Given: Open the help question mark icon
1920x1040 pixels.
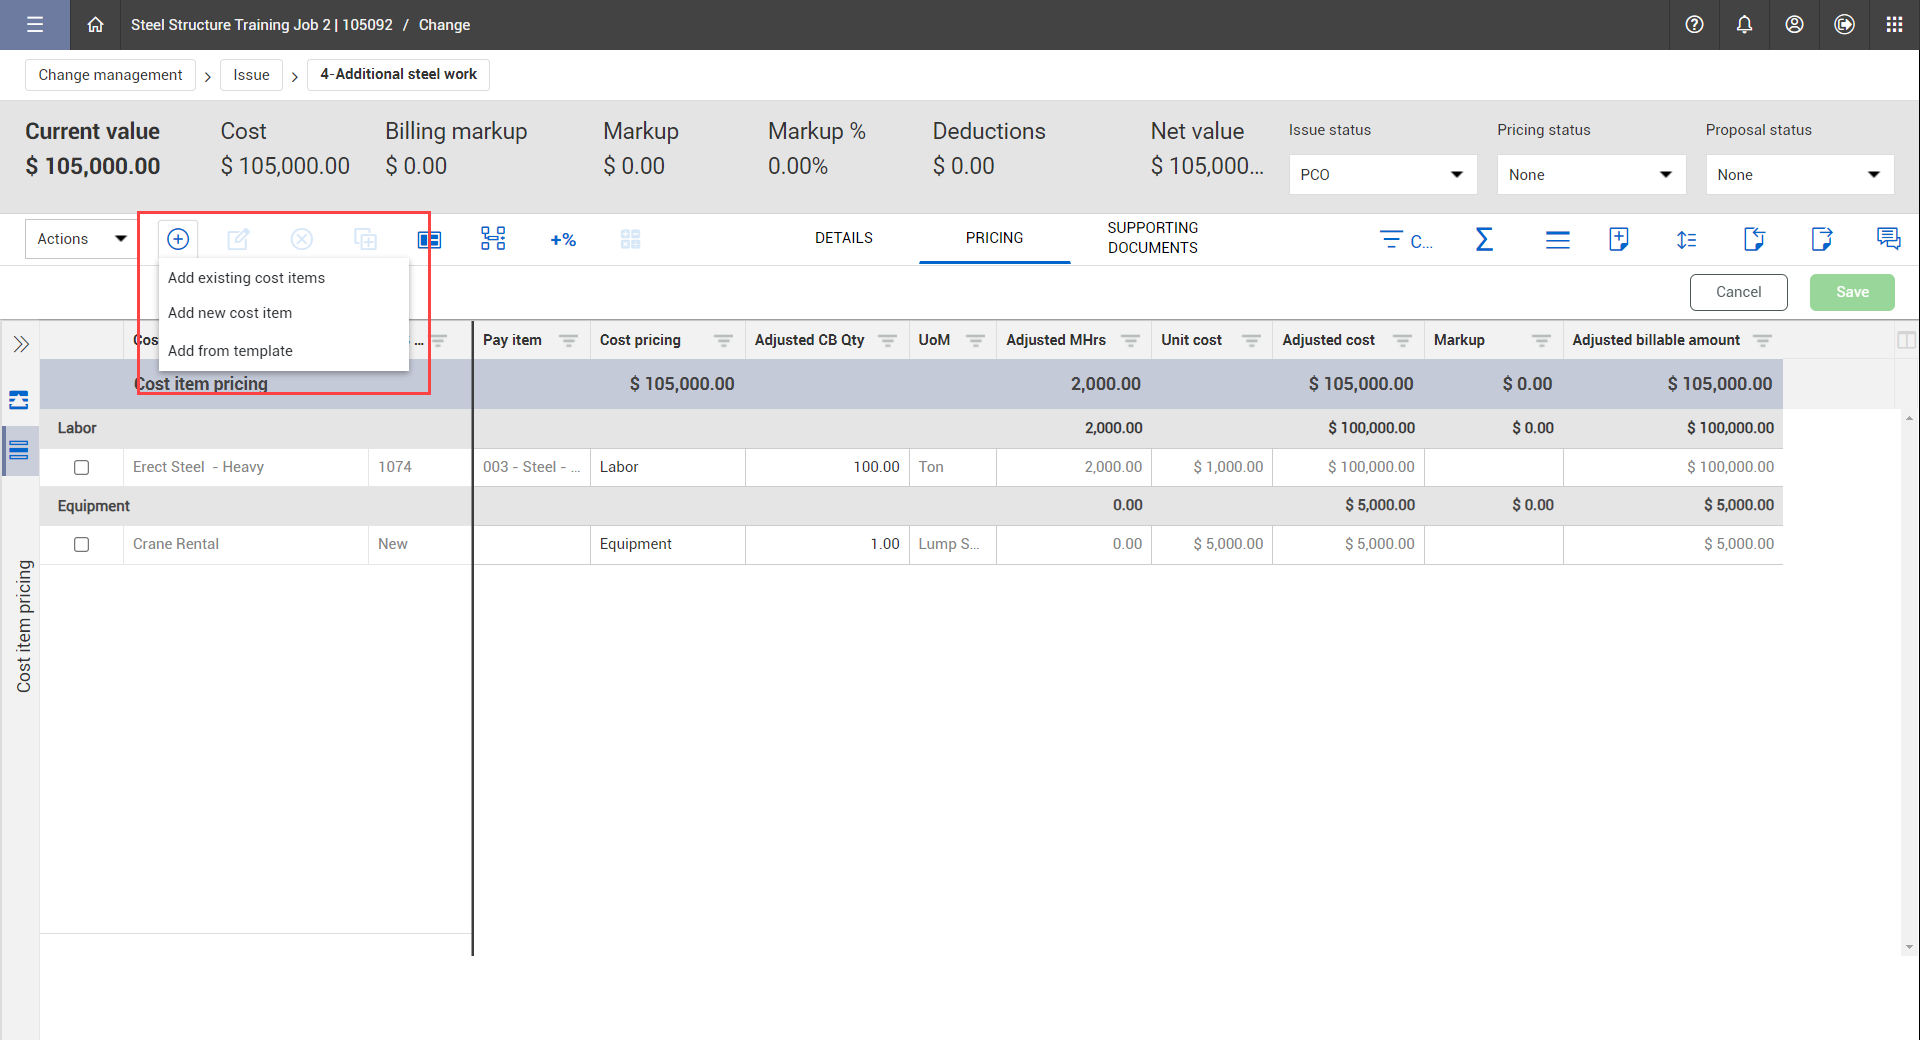Looking at the screenshot, I should tap(1694, 25).
